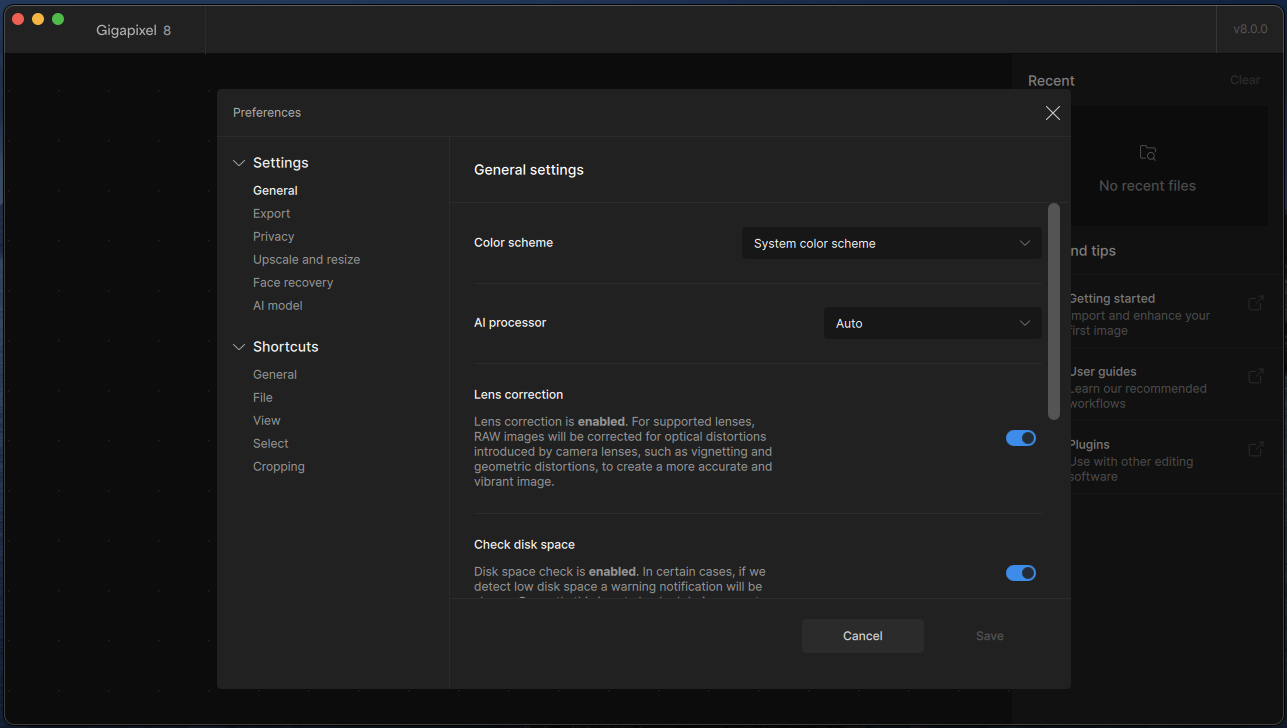Image resolution: width=1287 pixels, height=728 pixels.
Task: Click external link icon beside User guides
Action: [1256, 377]
